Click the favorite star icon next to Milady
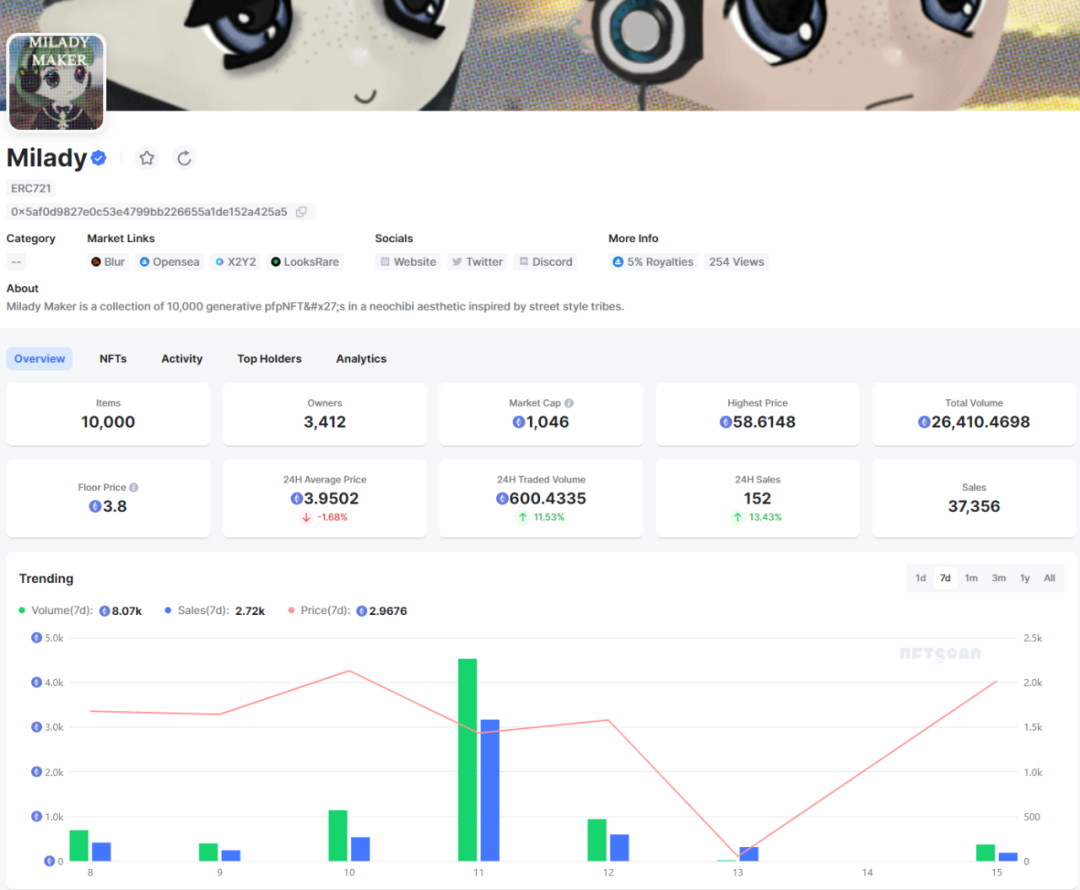 coord(147,158)
